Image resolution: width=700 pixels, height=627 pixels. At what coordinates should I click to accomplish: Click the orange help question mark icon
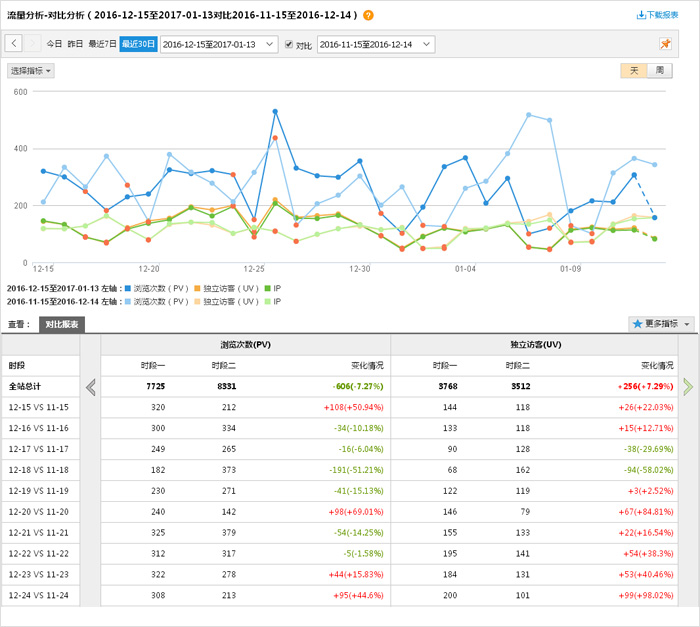(368, 16)
